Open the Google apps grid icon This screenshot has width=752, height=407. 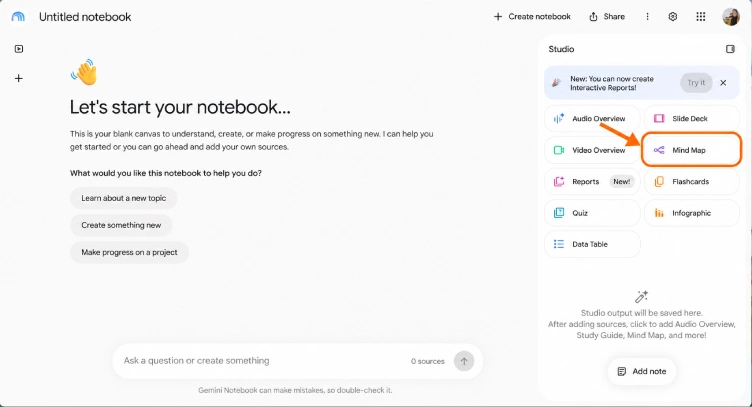click(x=701, y=17)
